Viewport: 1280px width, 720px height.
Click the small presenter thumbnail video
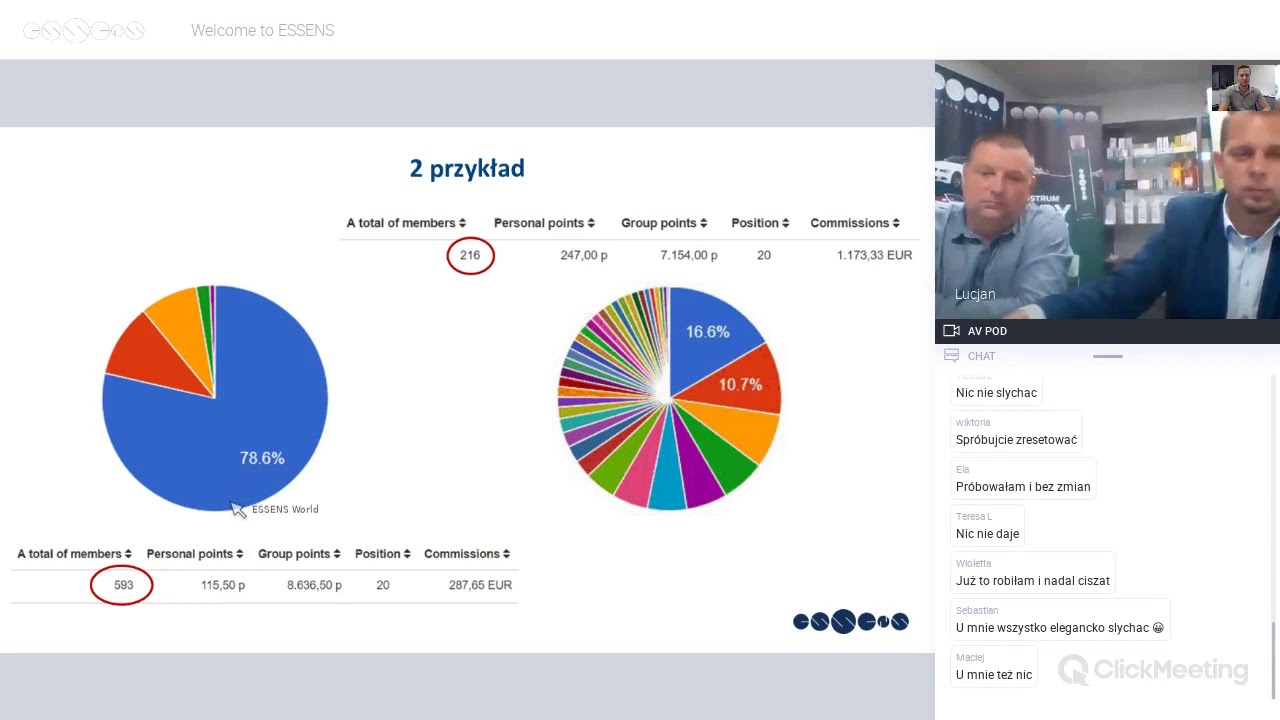click(x=1245, y=88)
